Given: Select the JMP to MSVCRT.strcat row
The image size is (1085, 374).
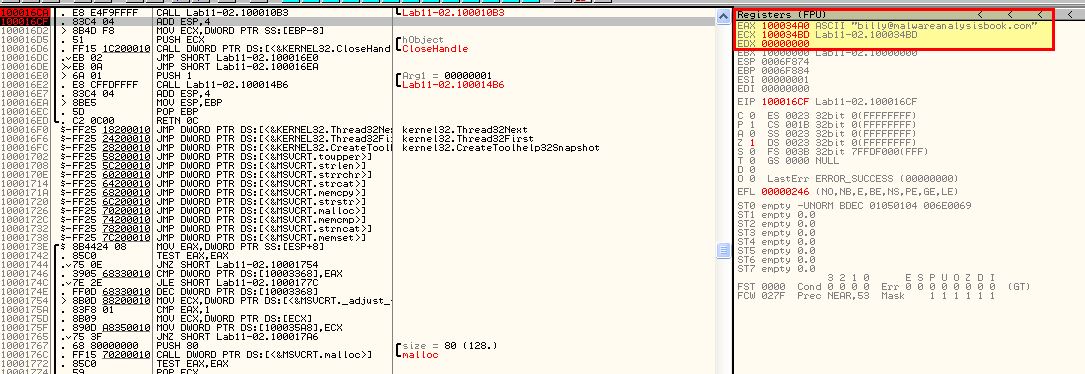Looking at the screenshot, I should coord(261,184).
